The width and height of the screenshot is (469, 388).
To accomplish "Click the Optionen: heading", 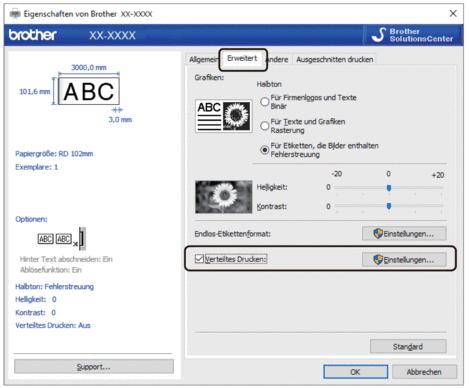I will (31, 219).
